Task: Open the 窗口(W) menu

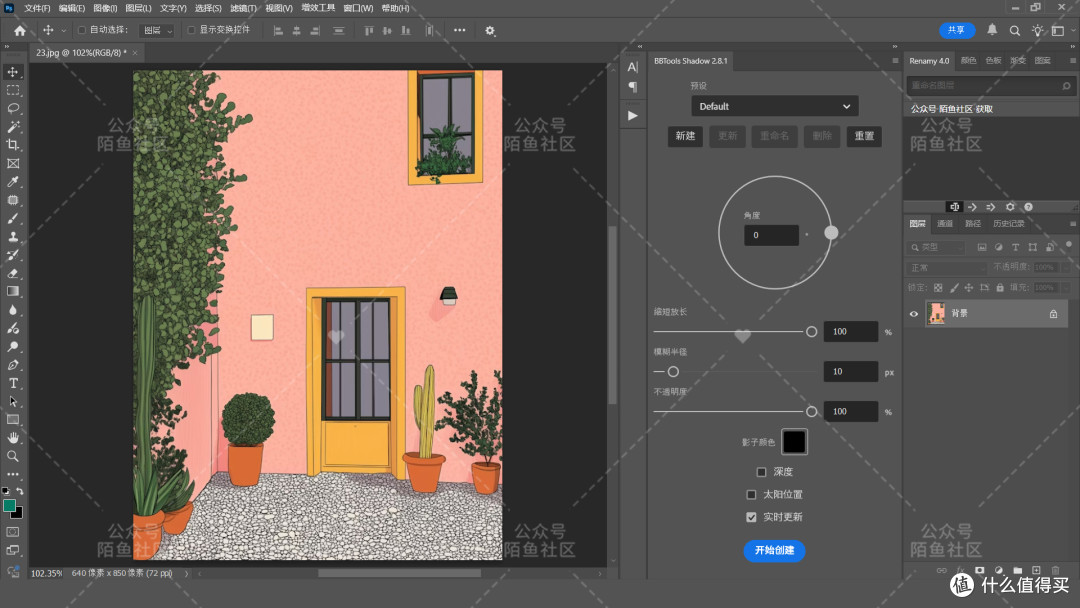Action: point(358,8)
